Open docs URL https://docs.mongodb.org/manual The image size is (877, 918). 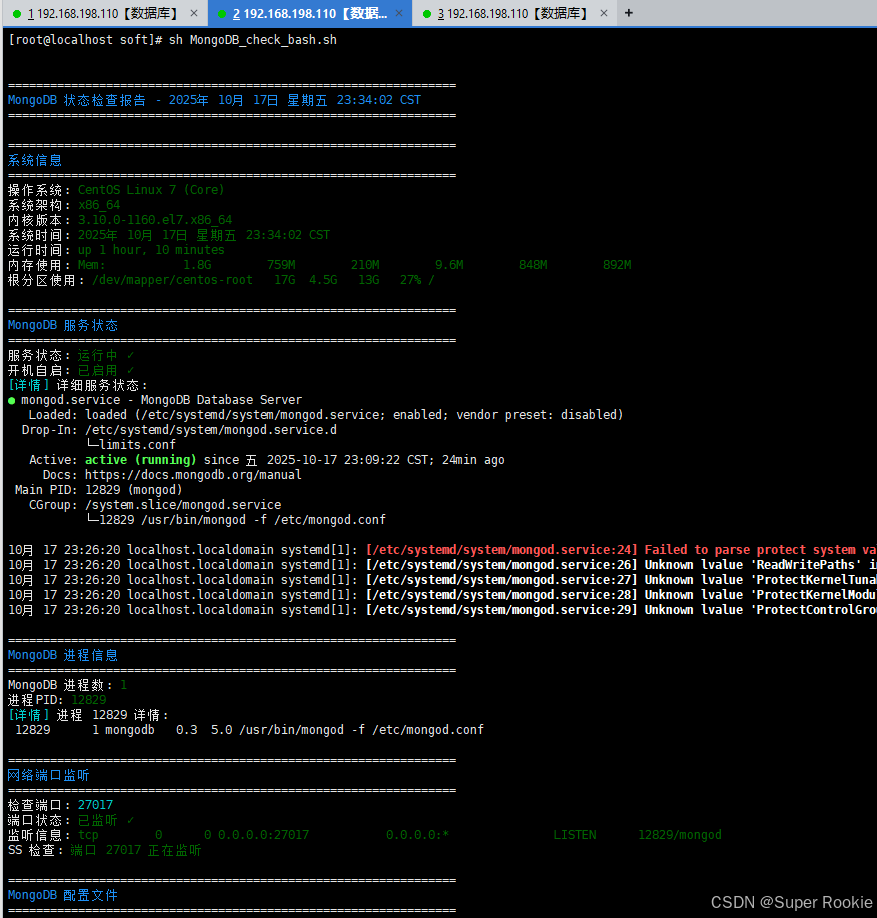click(193, 475)
